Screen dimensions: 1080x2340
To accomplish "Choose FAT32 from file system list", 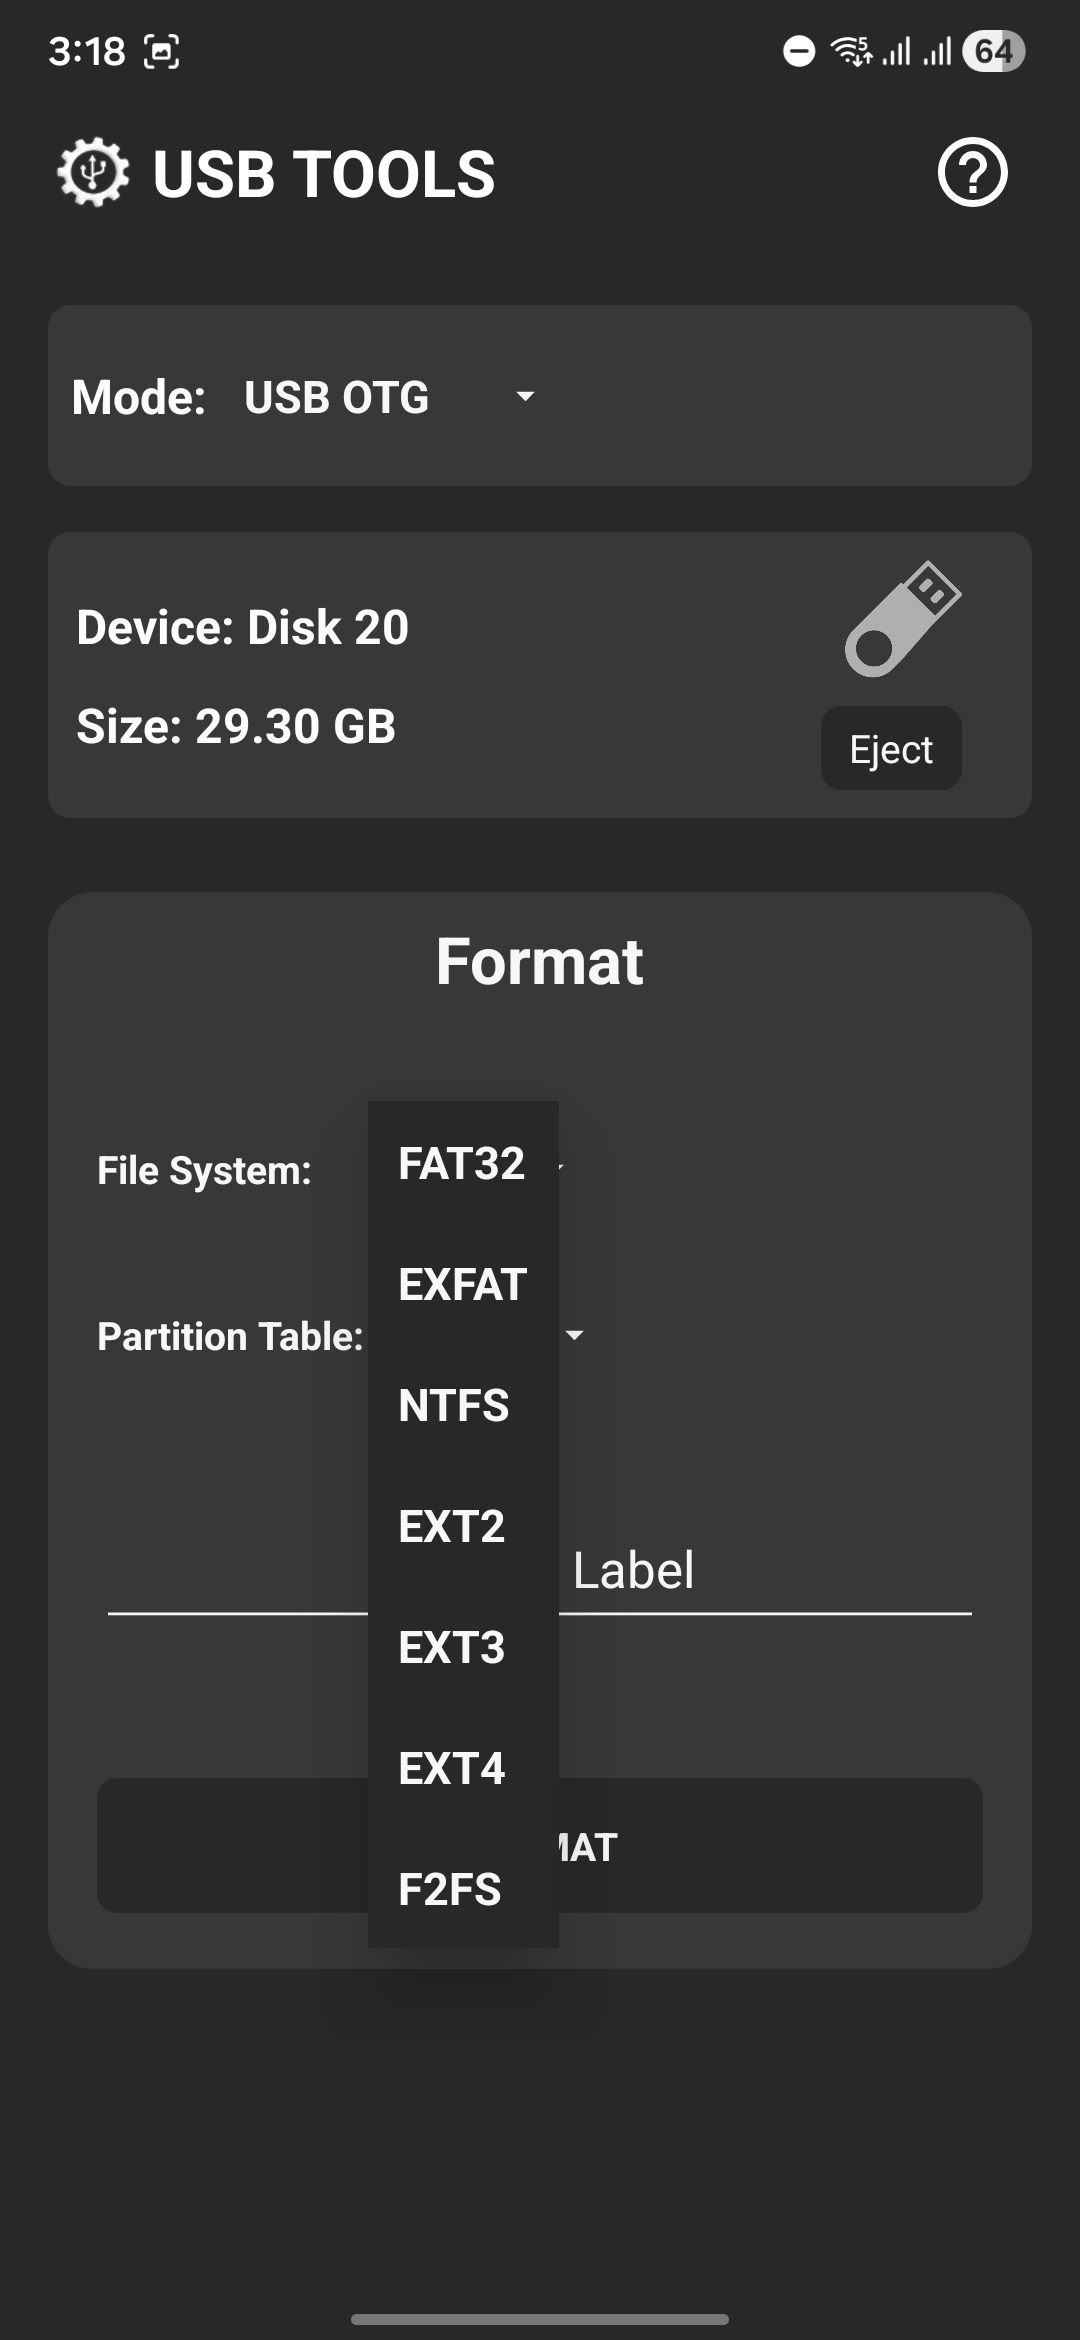I will coord(462,1163).
